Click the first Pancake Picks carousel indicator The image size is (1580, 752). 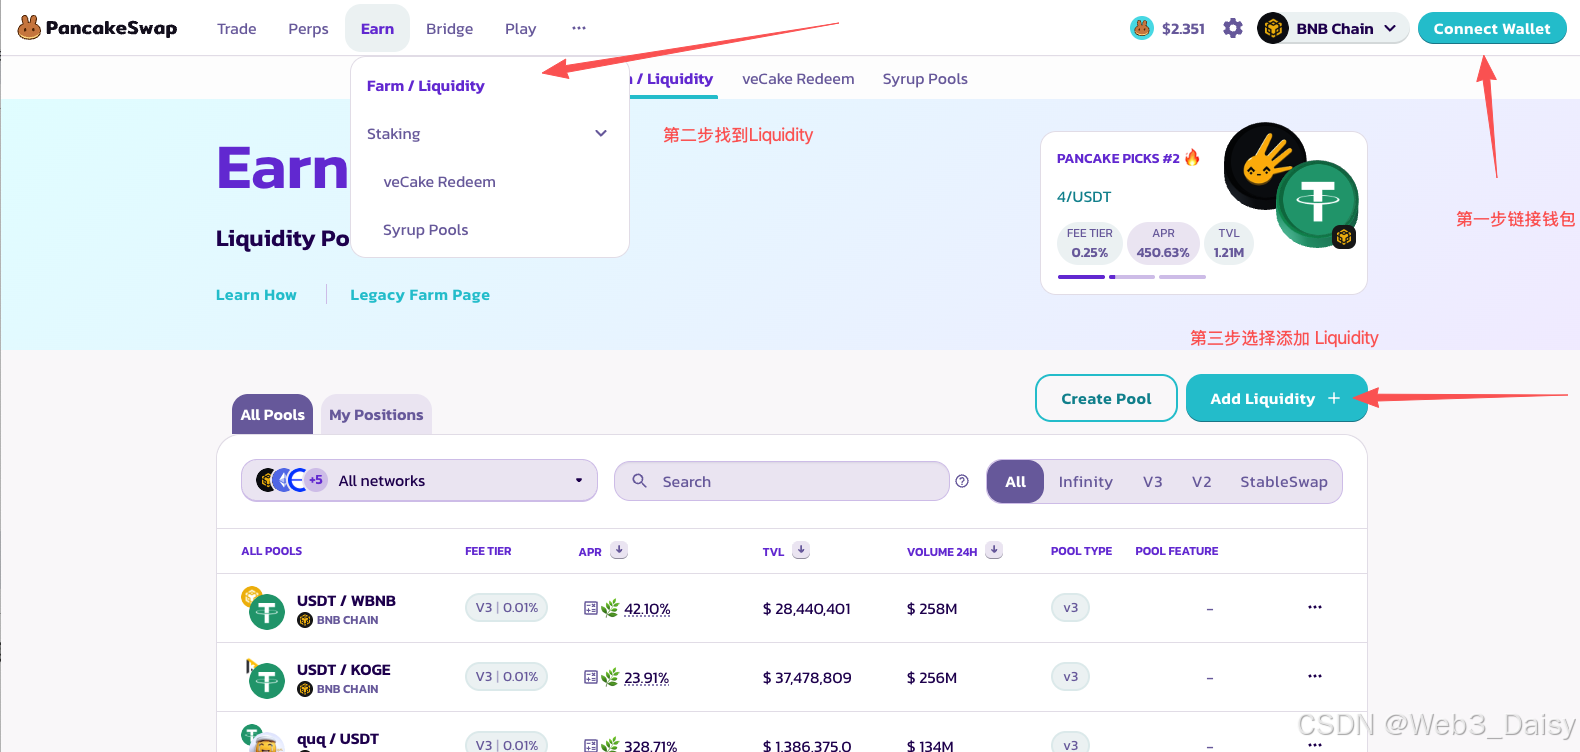pos(1081,277)
